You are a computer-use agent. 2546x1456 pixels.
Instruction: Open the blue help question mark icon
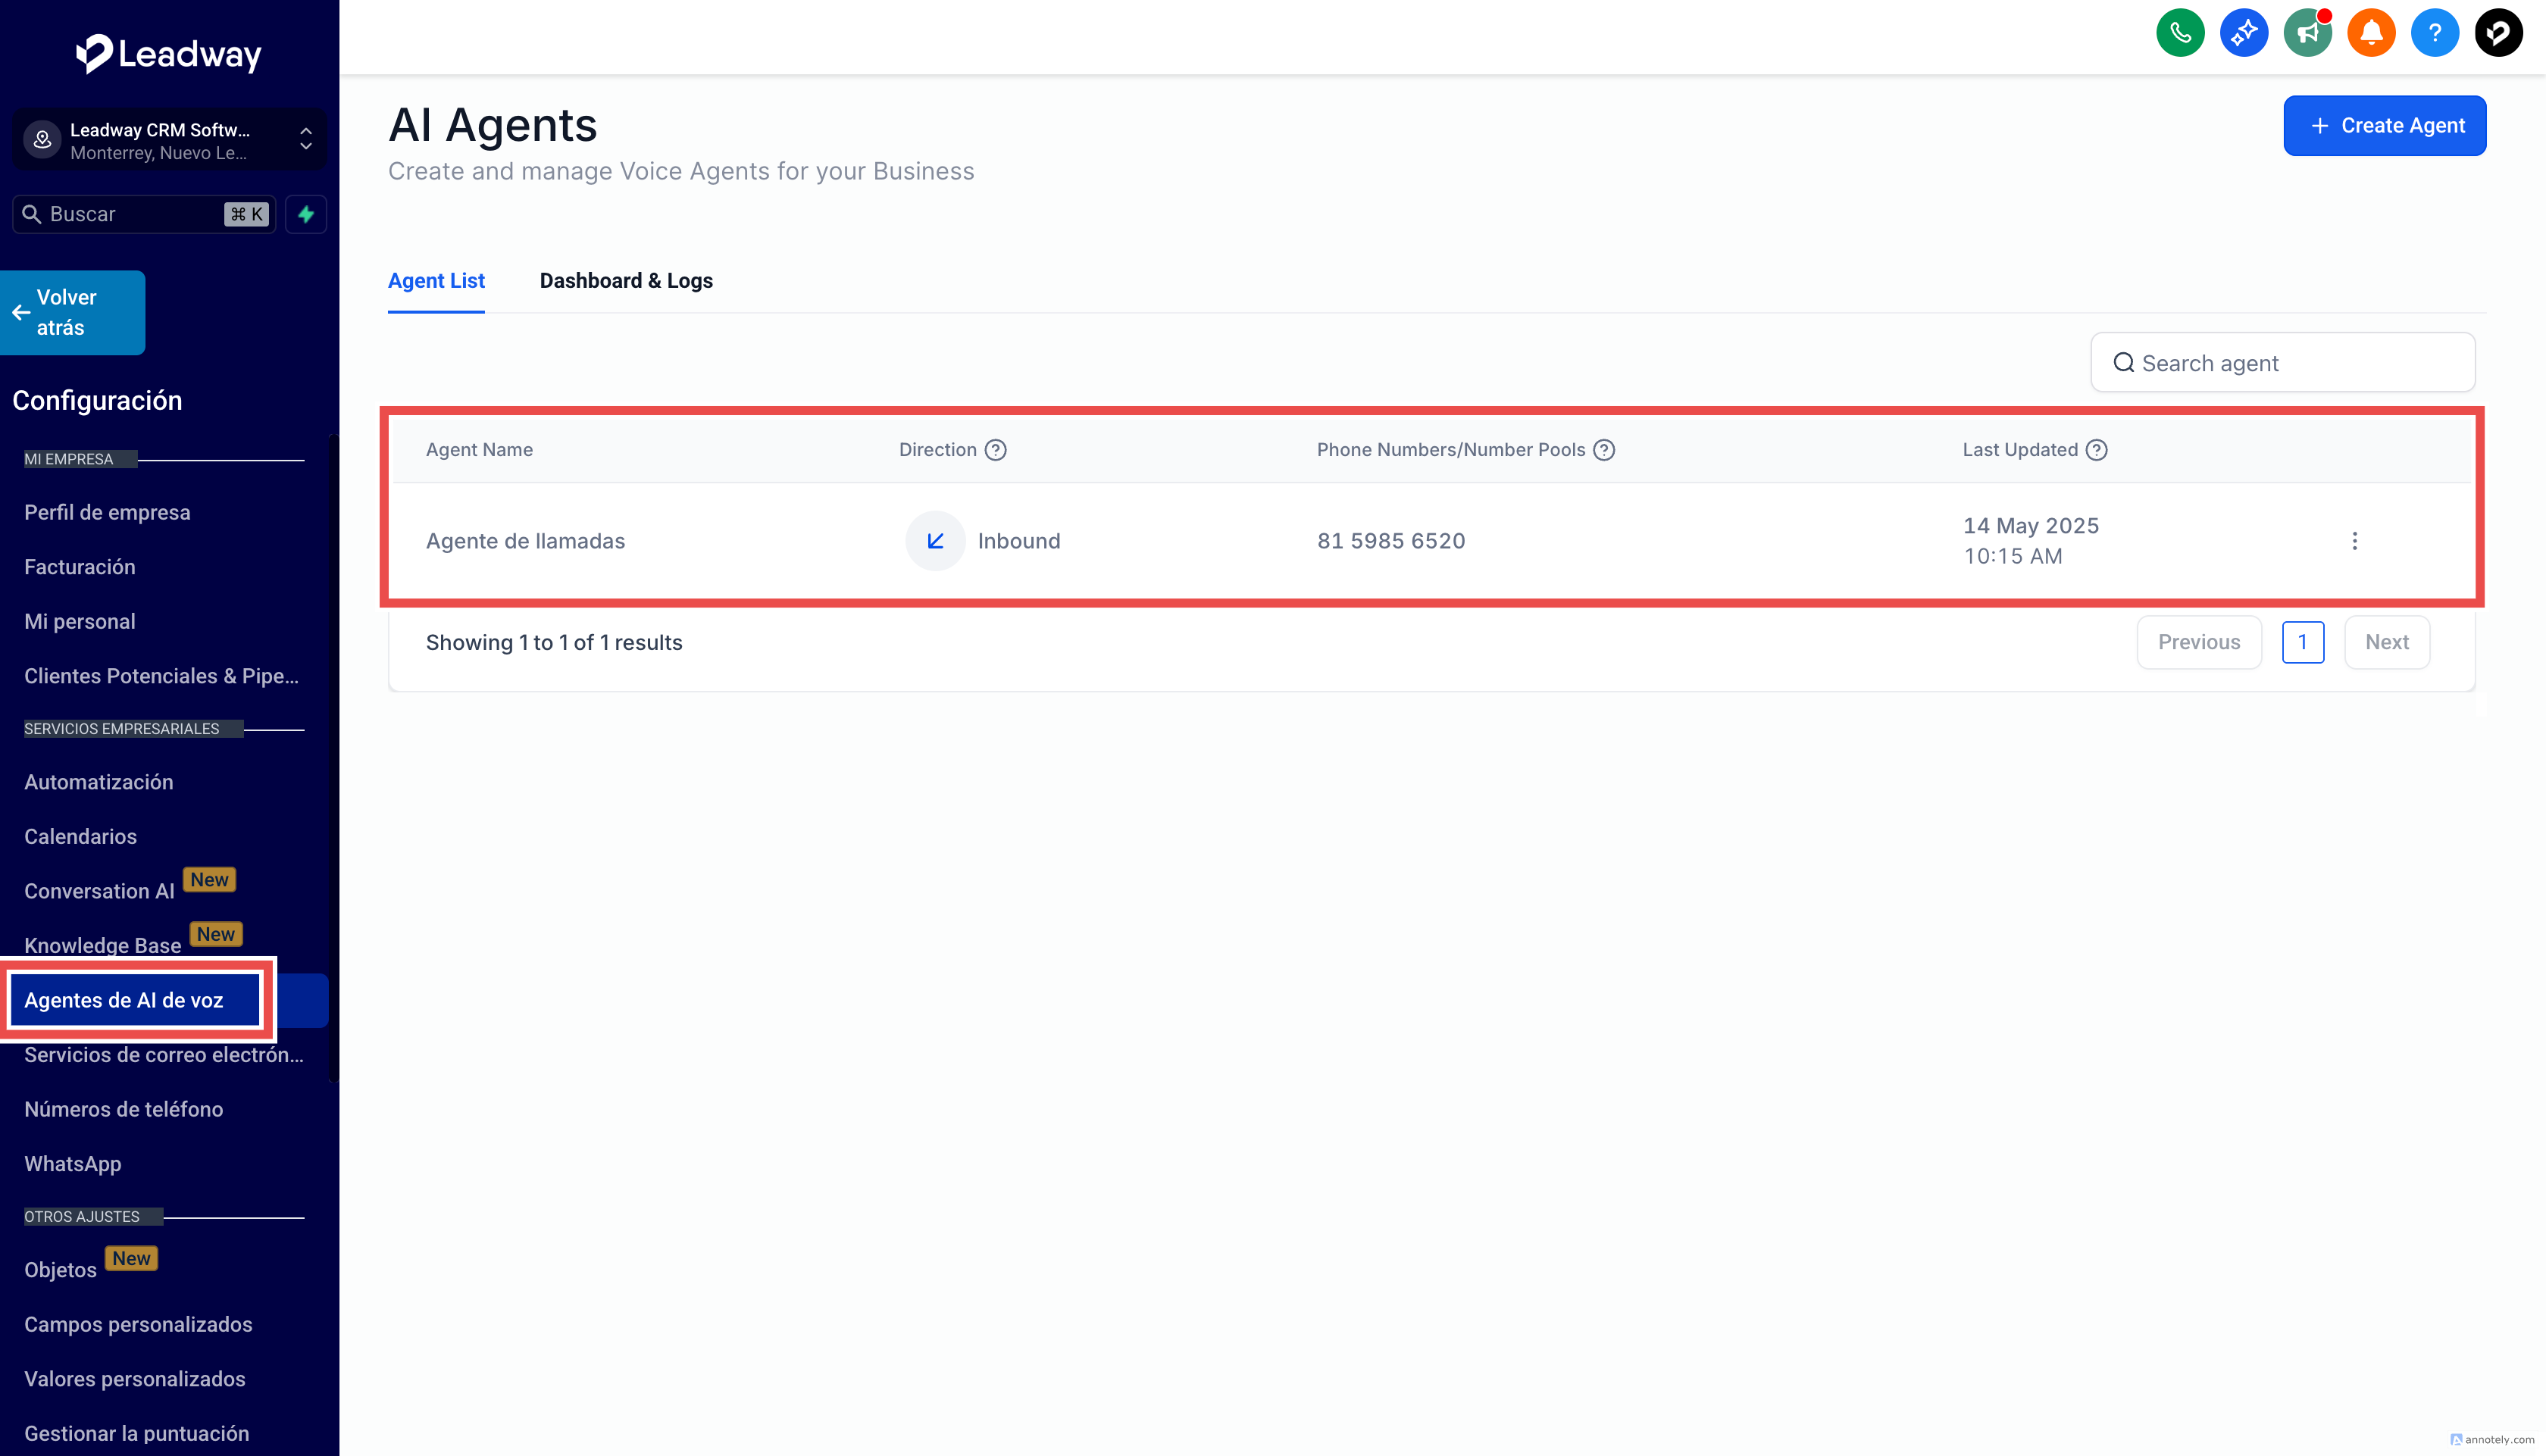point(2434,34)
